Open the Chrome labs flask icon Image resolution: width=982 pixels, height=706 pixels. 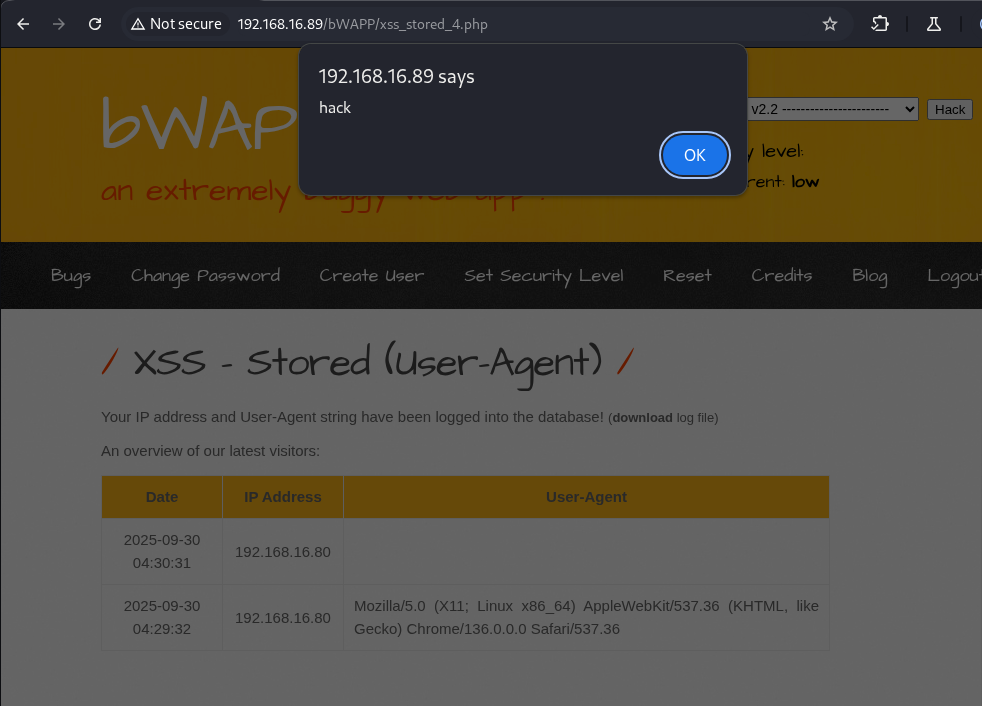(934, 24)
